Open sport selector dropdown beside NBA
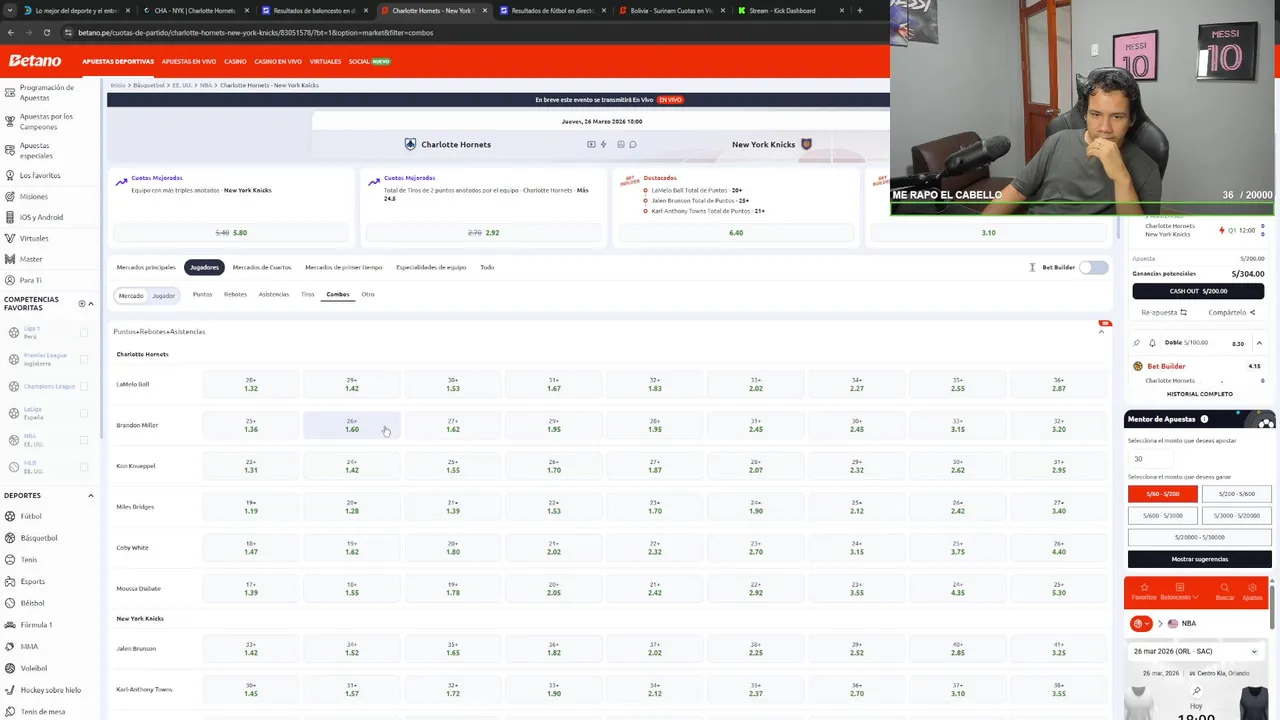 pyautogui.click(x=1141, y=624)
